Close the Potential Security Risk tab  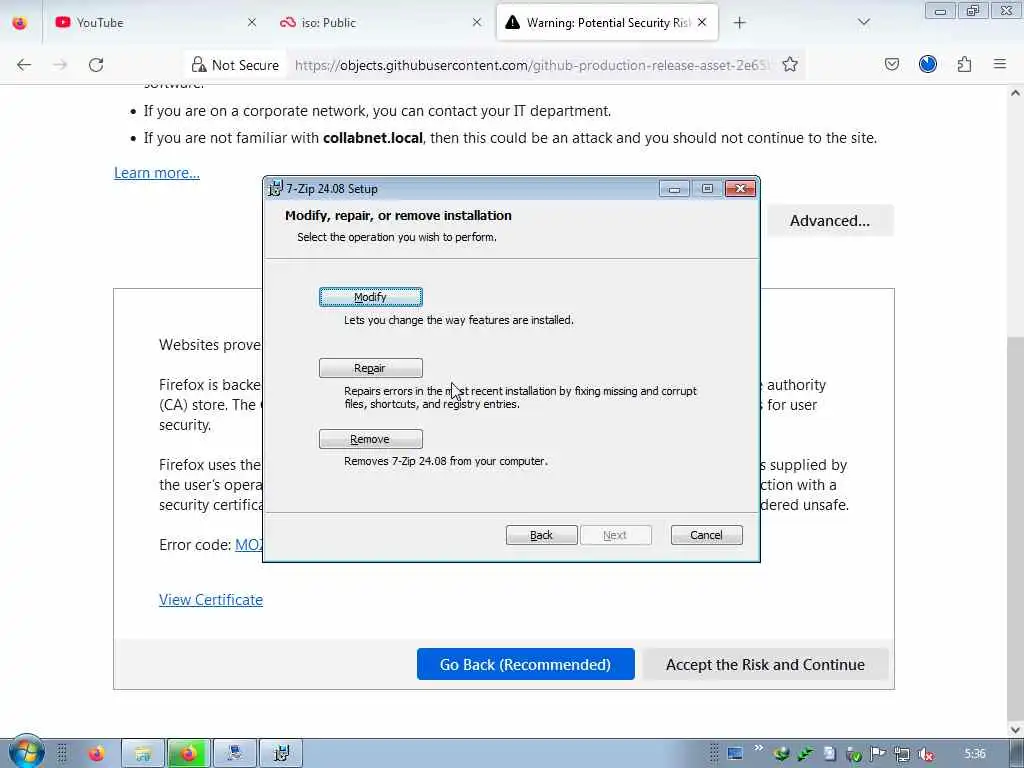(702, 23)
